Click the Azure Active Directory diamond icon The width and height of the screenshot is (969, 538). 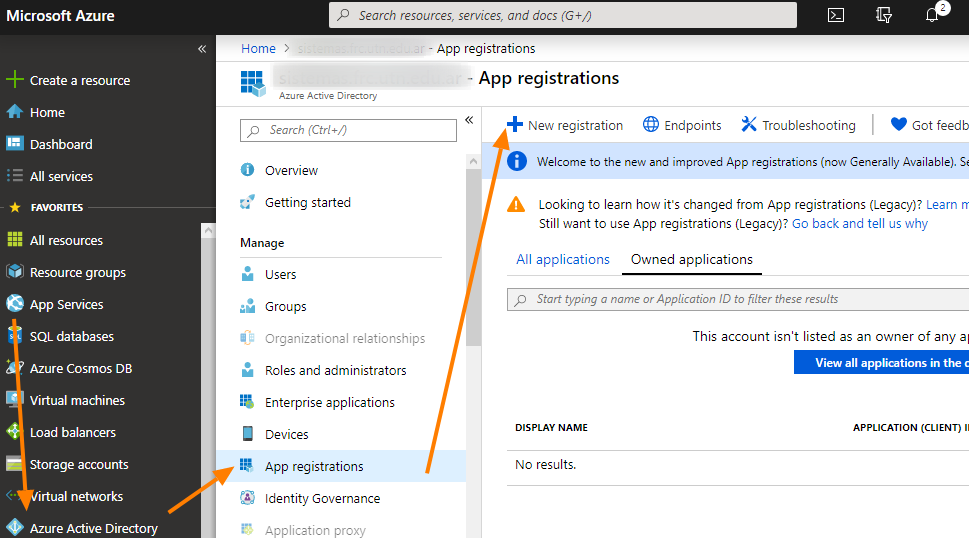pos(14,528)
